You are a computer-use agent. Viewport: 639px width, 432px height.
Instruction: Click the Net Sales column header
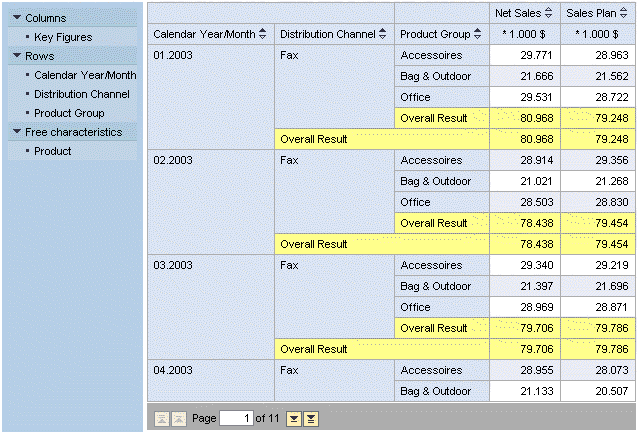pos(518,13)
